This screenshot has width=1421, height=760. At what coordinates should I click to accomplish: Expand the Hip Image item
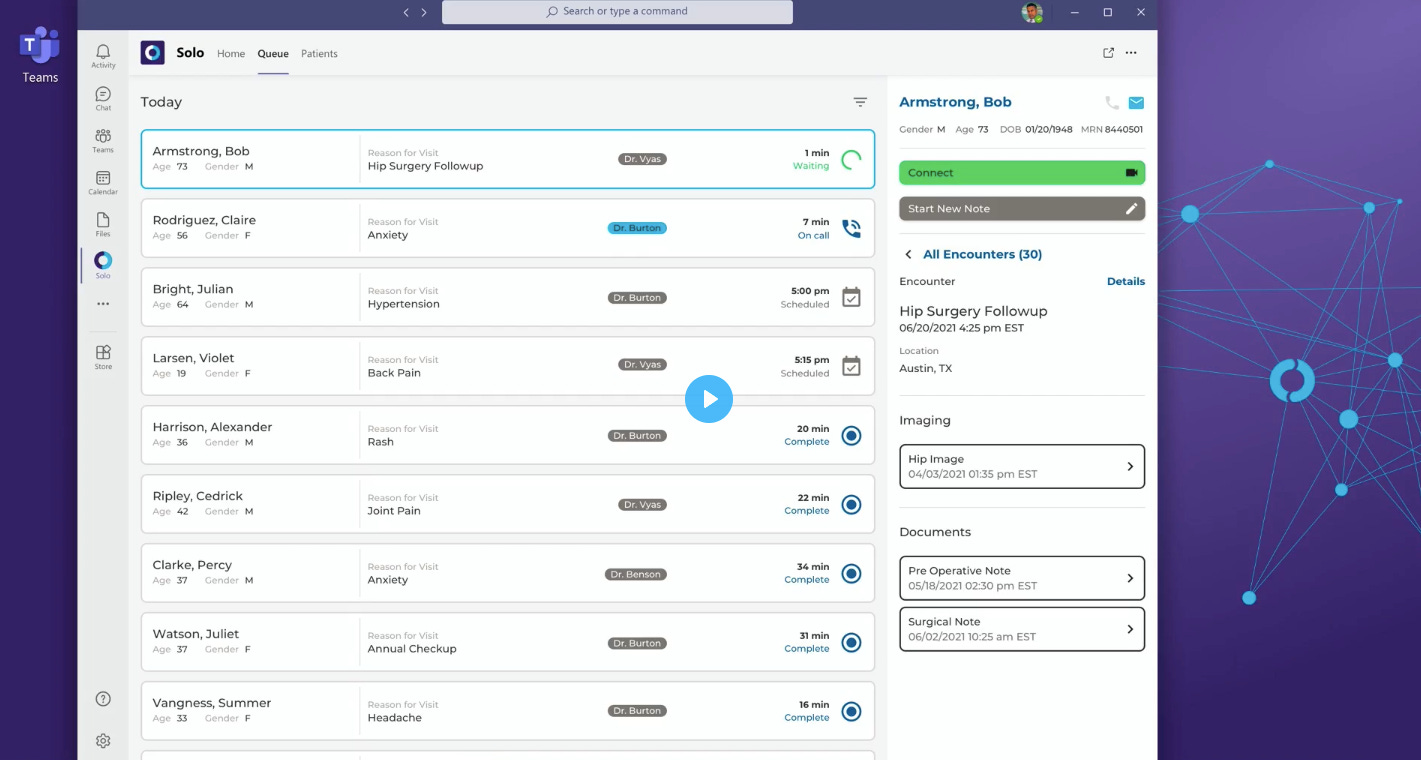(1022, 466)
